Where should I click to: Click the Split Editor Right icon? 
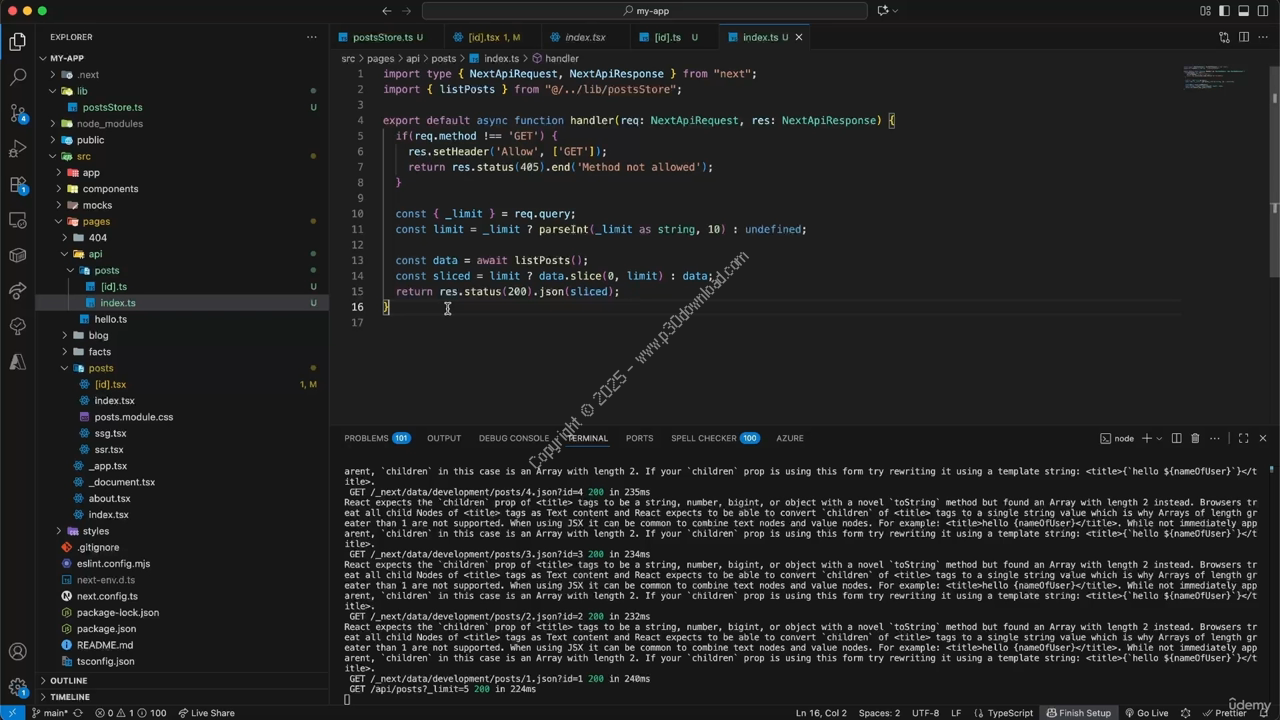[x=1244, y=37]
